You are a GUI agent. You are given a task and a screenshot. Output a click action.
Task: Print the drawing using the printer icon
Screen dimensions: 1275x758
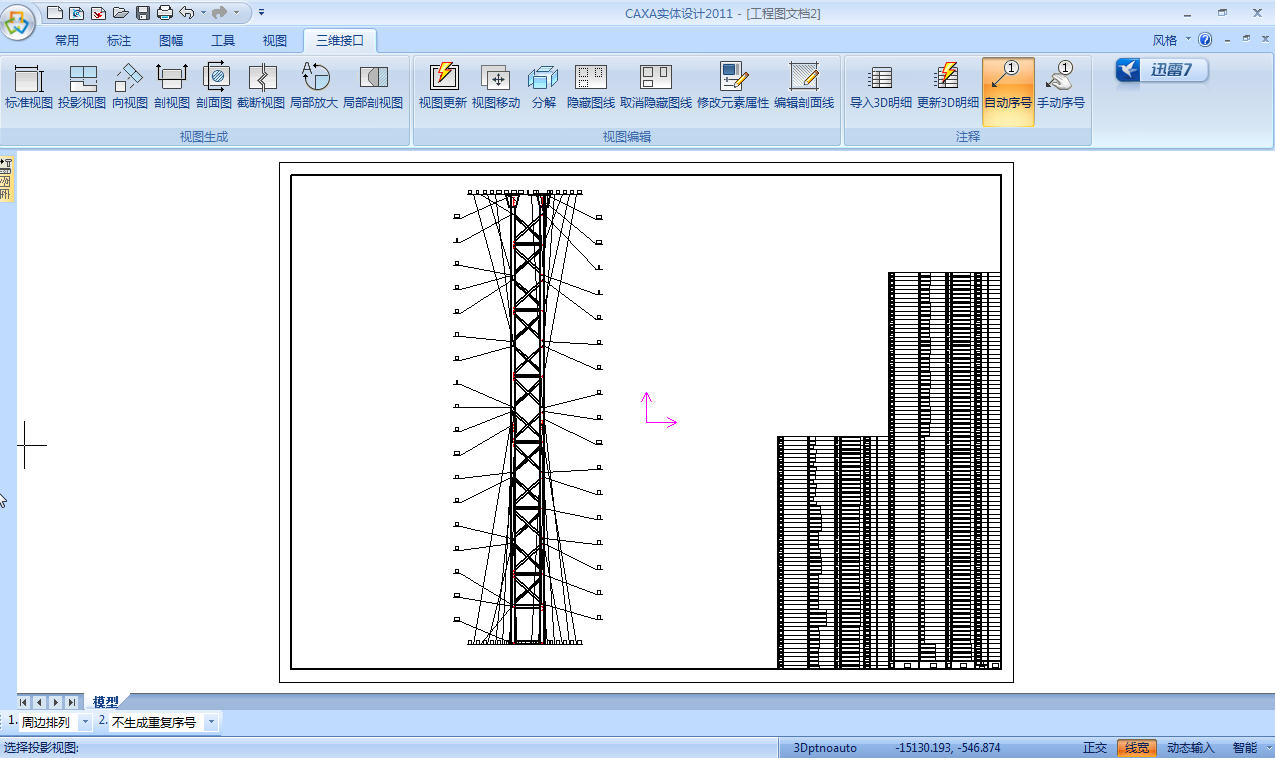pos(165,13)
